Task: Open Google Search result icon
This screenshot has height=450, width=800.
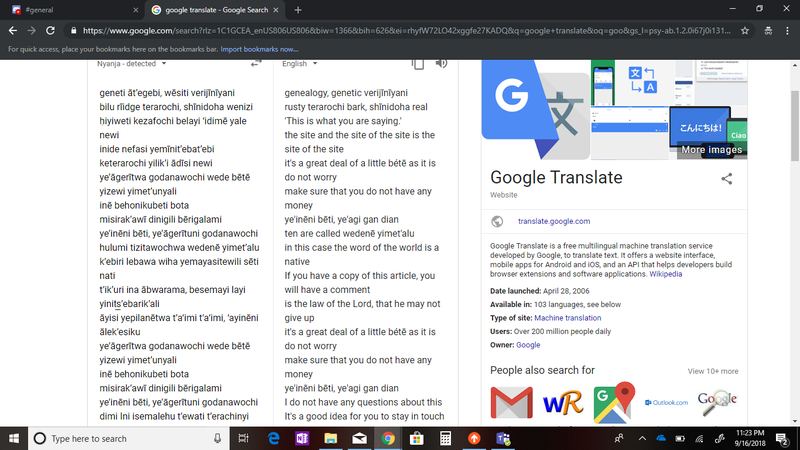Action: (717, 402)
